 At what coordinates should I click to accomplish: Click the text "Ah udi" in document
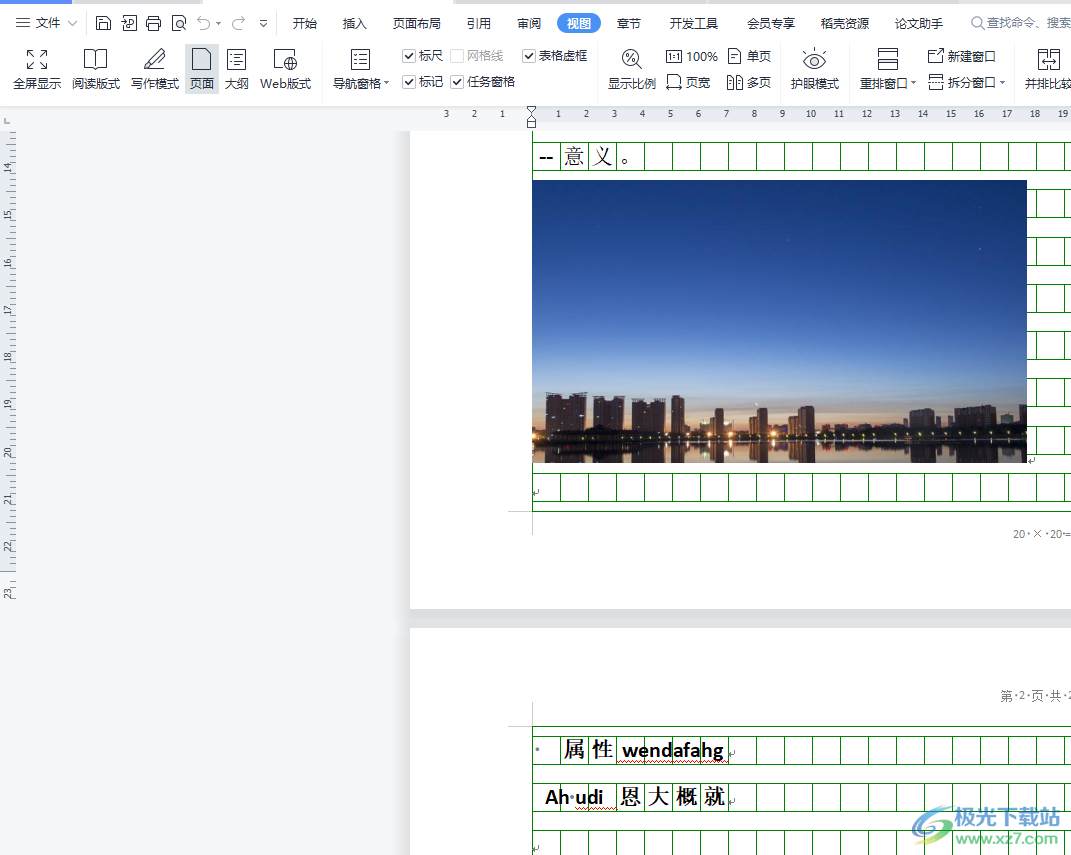pyautogui.click(x=574, y=797)
